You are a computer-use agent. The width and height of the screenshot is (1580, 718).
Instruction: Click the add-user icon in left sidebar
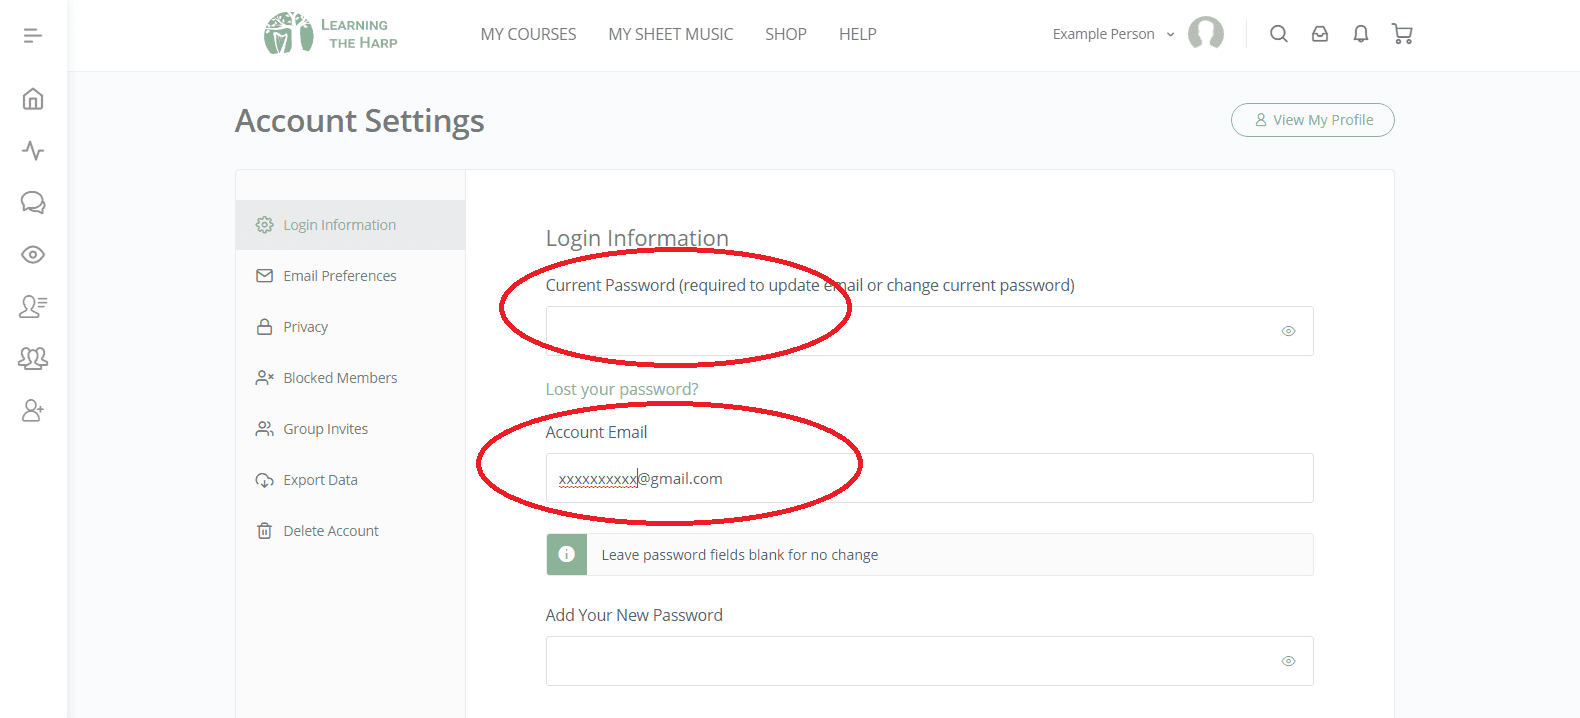(33, 410)
